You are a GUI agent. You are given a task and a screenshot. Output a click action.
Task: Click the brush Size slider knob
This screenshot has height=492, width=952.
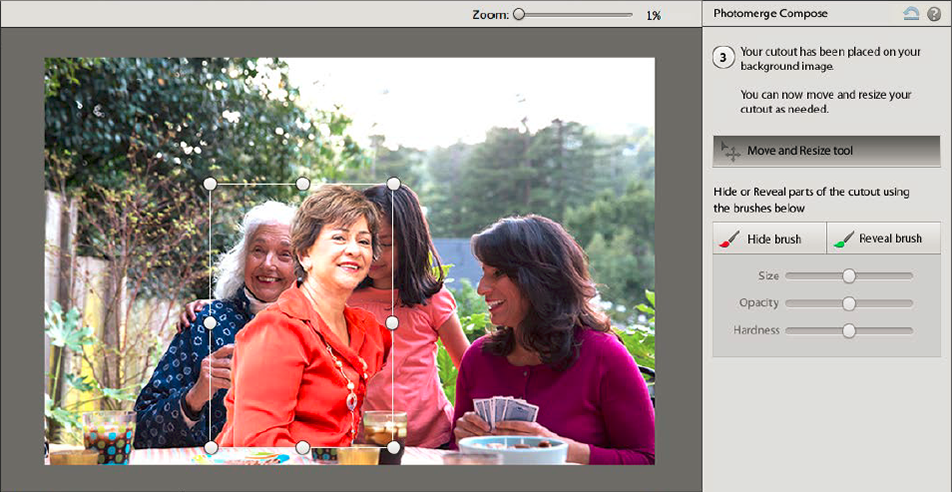[849, 276]
